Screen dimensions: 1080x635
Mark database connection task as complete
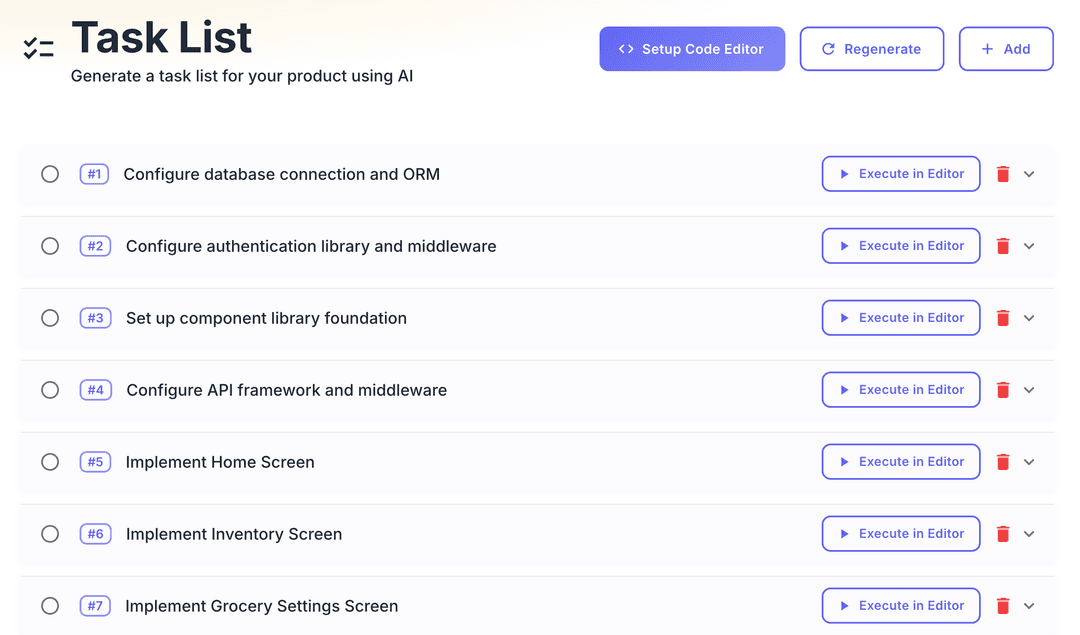pyautogui.click(x=50, y=174)
